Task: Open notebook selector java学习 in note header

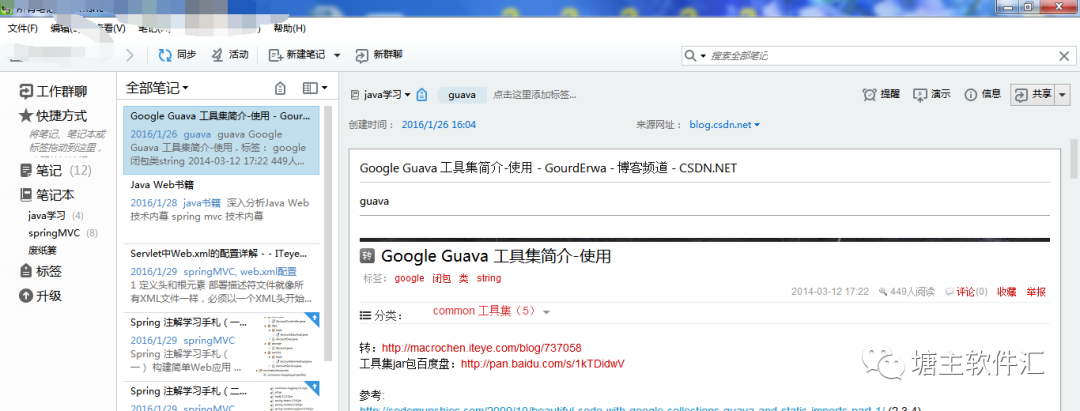Action: tap(382, 94)
